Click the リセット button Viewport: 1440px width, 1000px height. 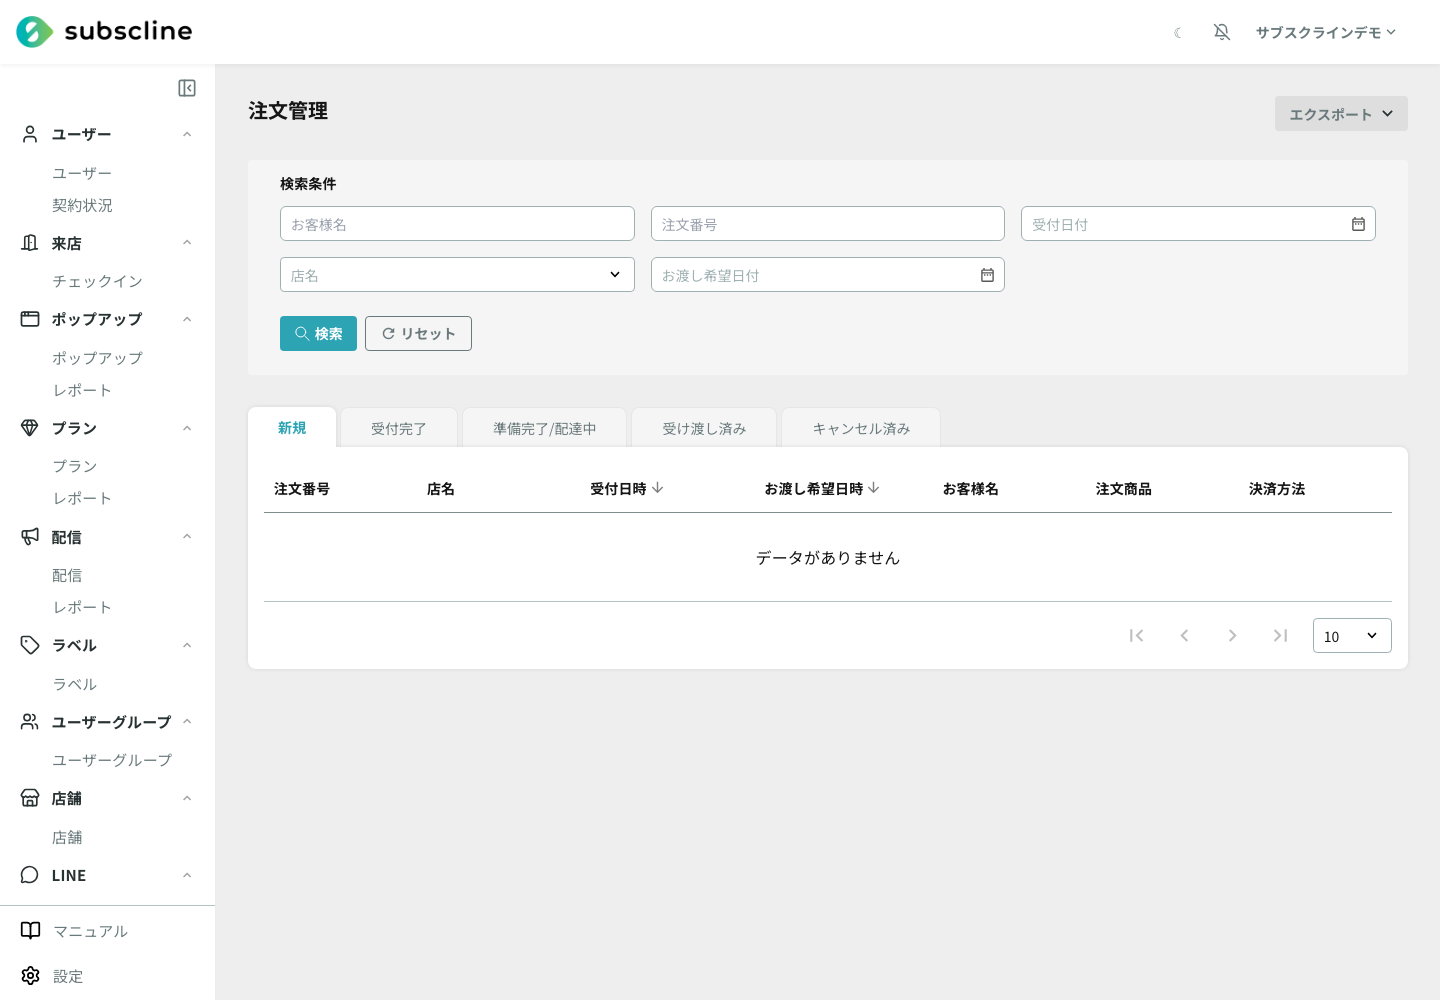tap(418, 334)
